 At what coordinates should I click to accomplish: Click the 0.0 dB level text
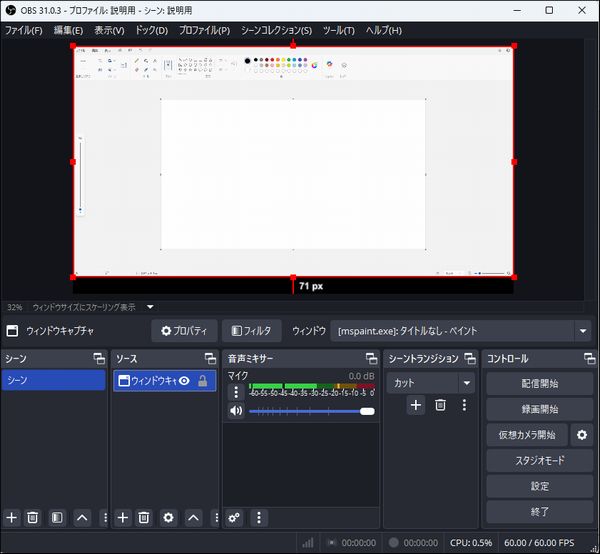click(x=361, y=376)
